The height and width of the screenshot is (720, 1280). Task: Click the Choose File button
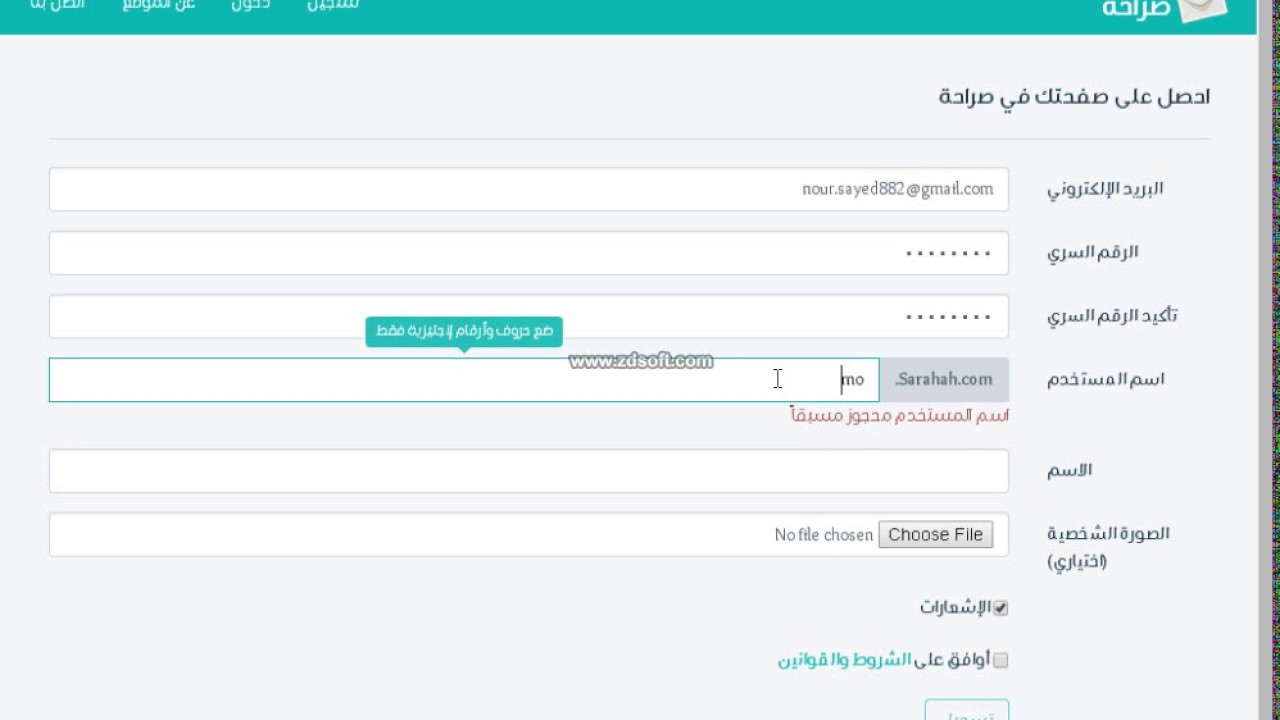(x=935, y=535)
